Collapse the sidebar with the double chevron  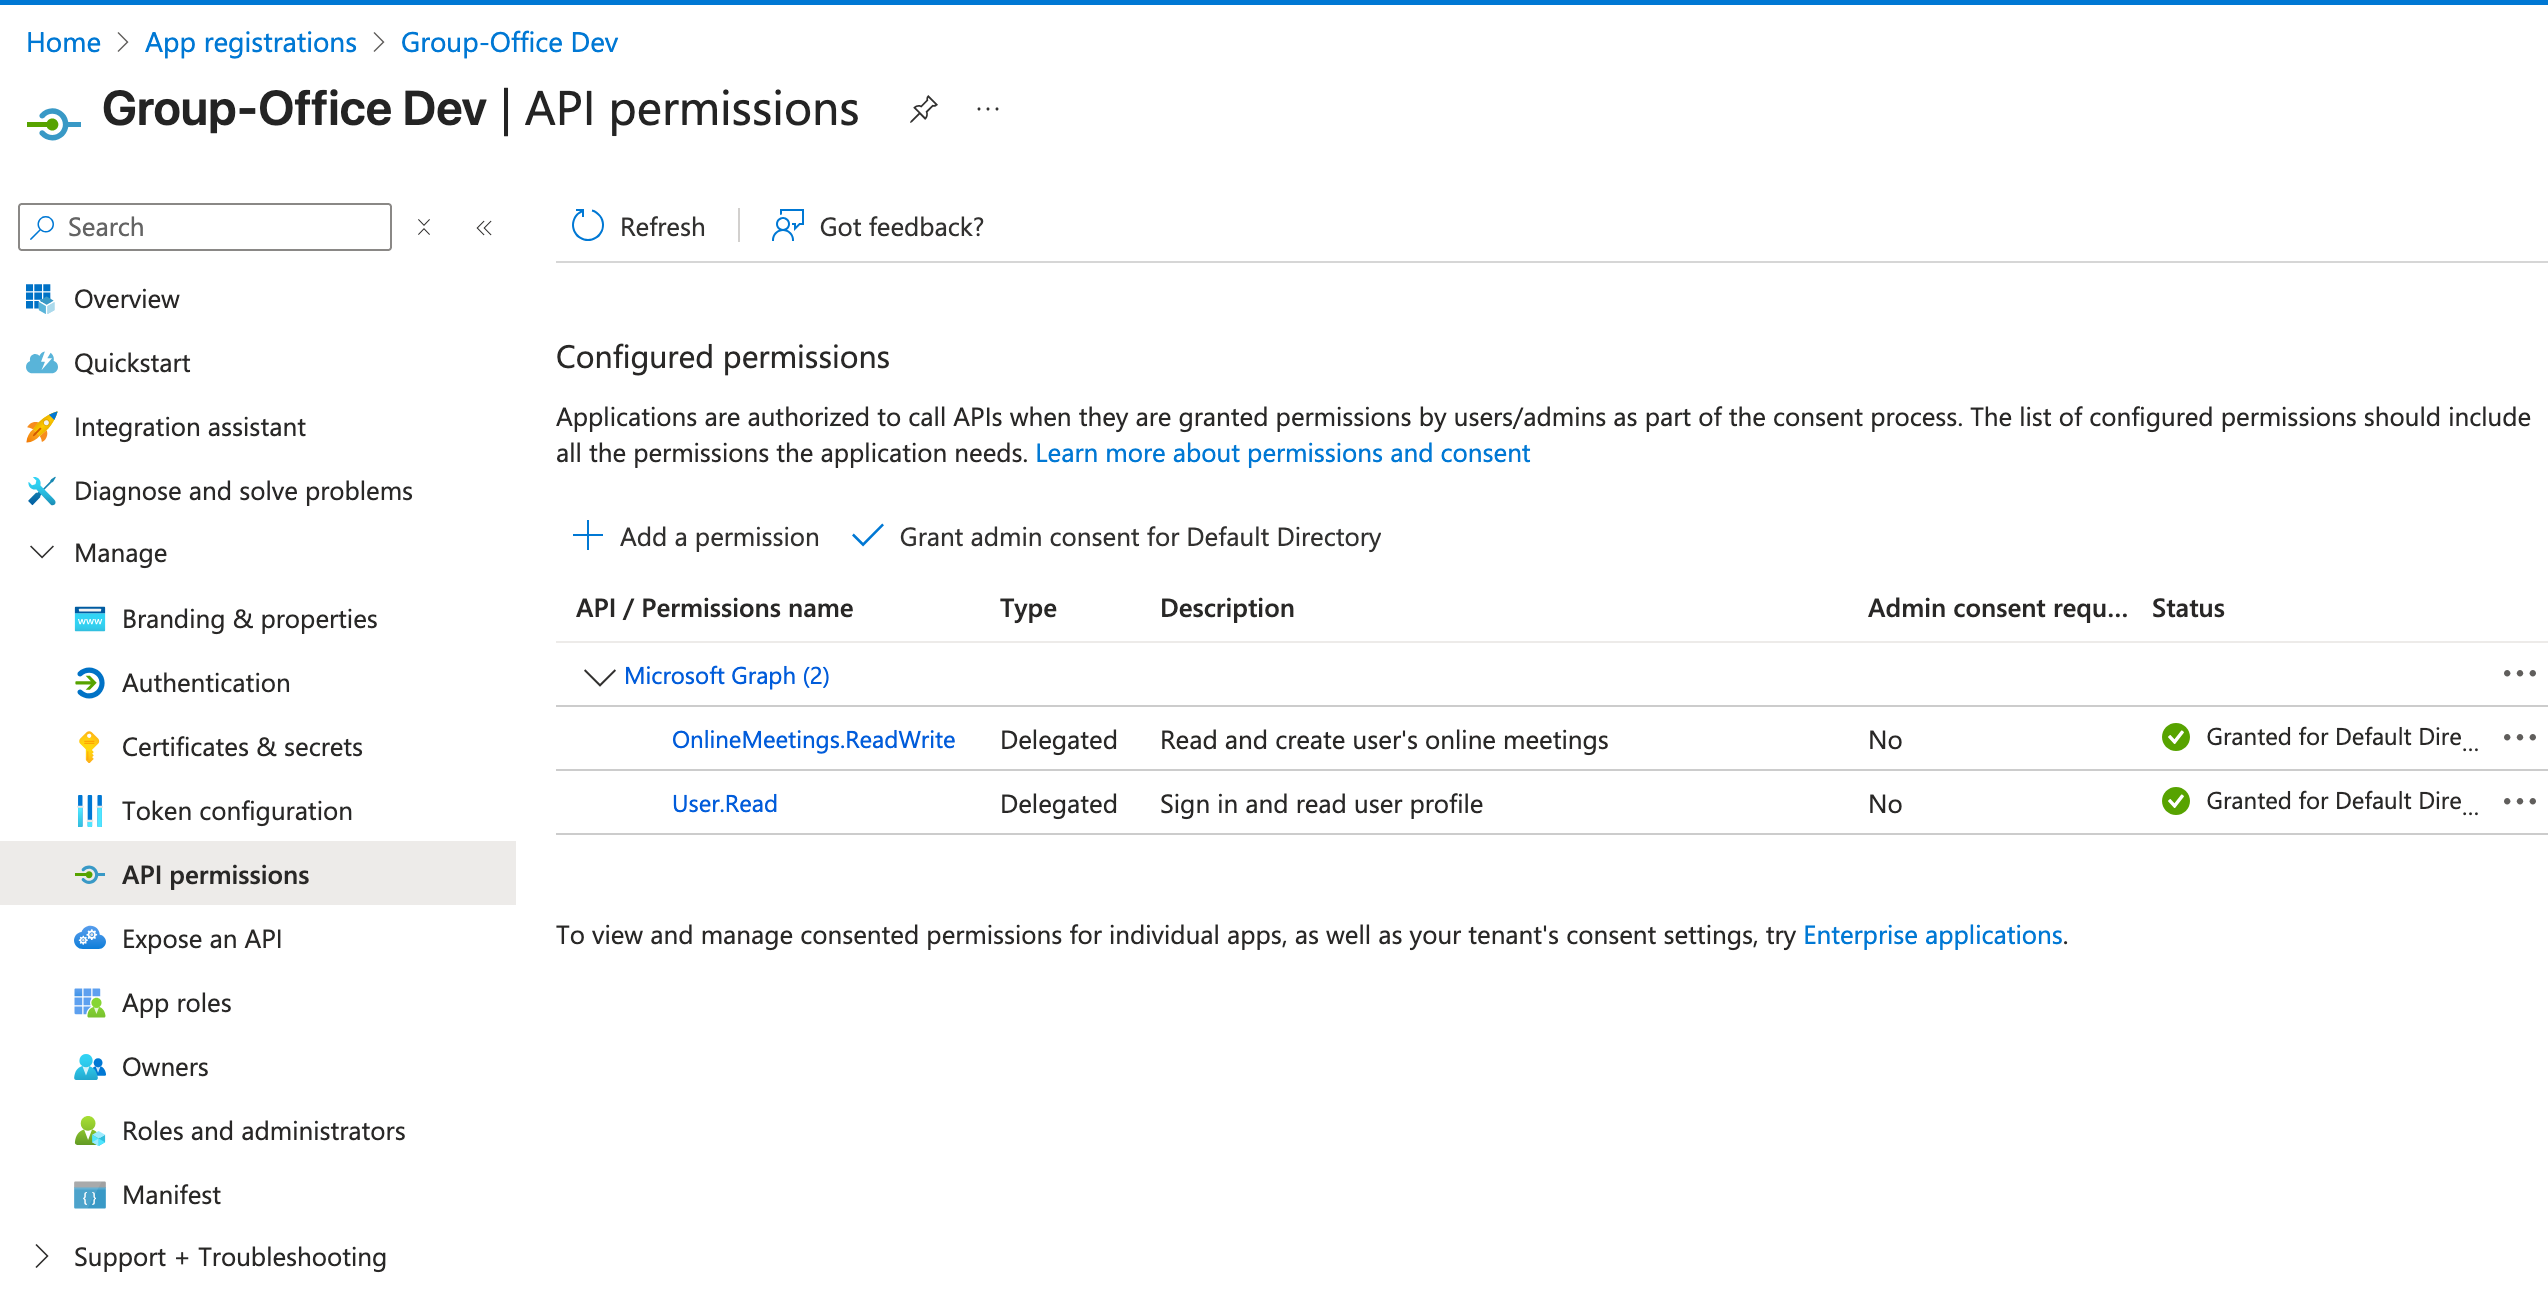484,228
